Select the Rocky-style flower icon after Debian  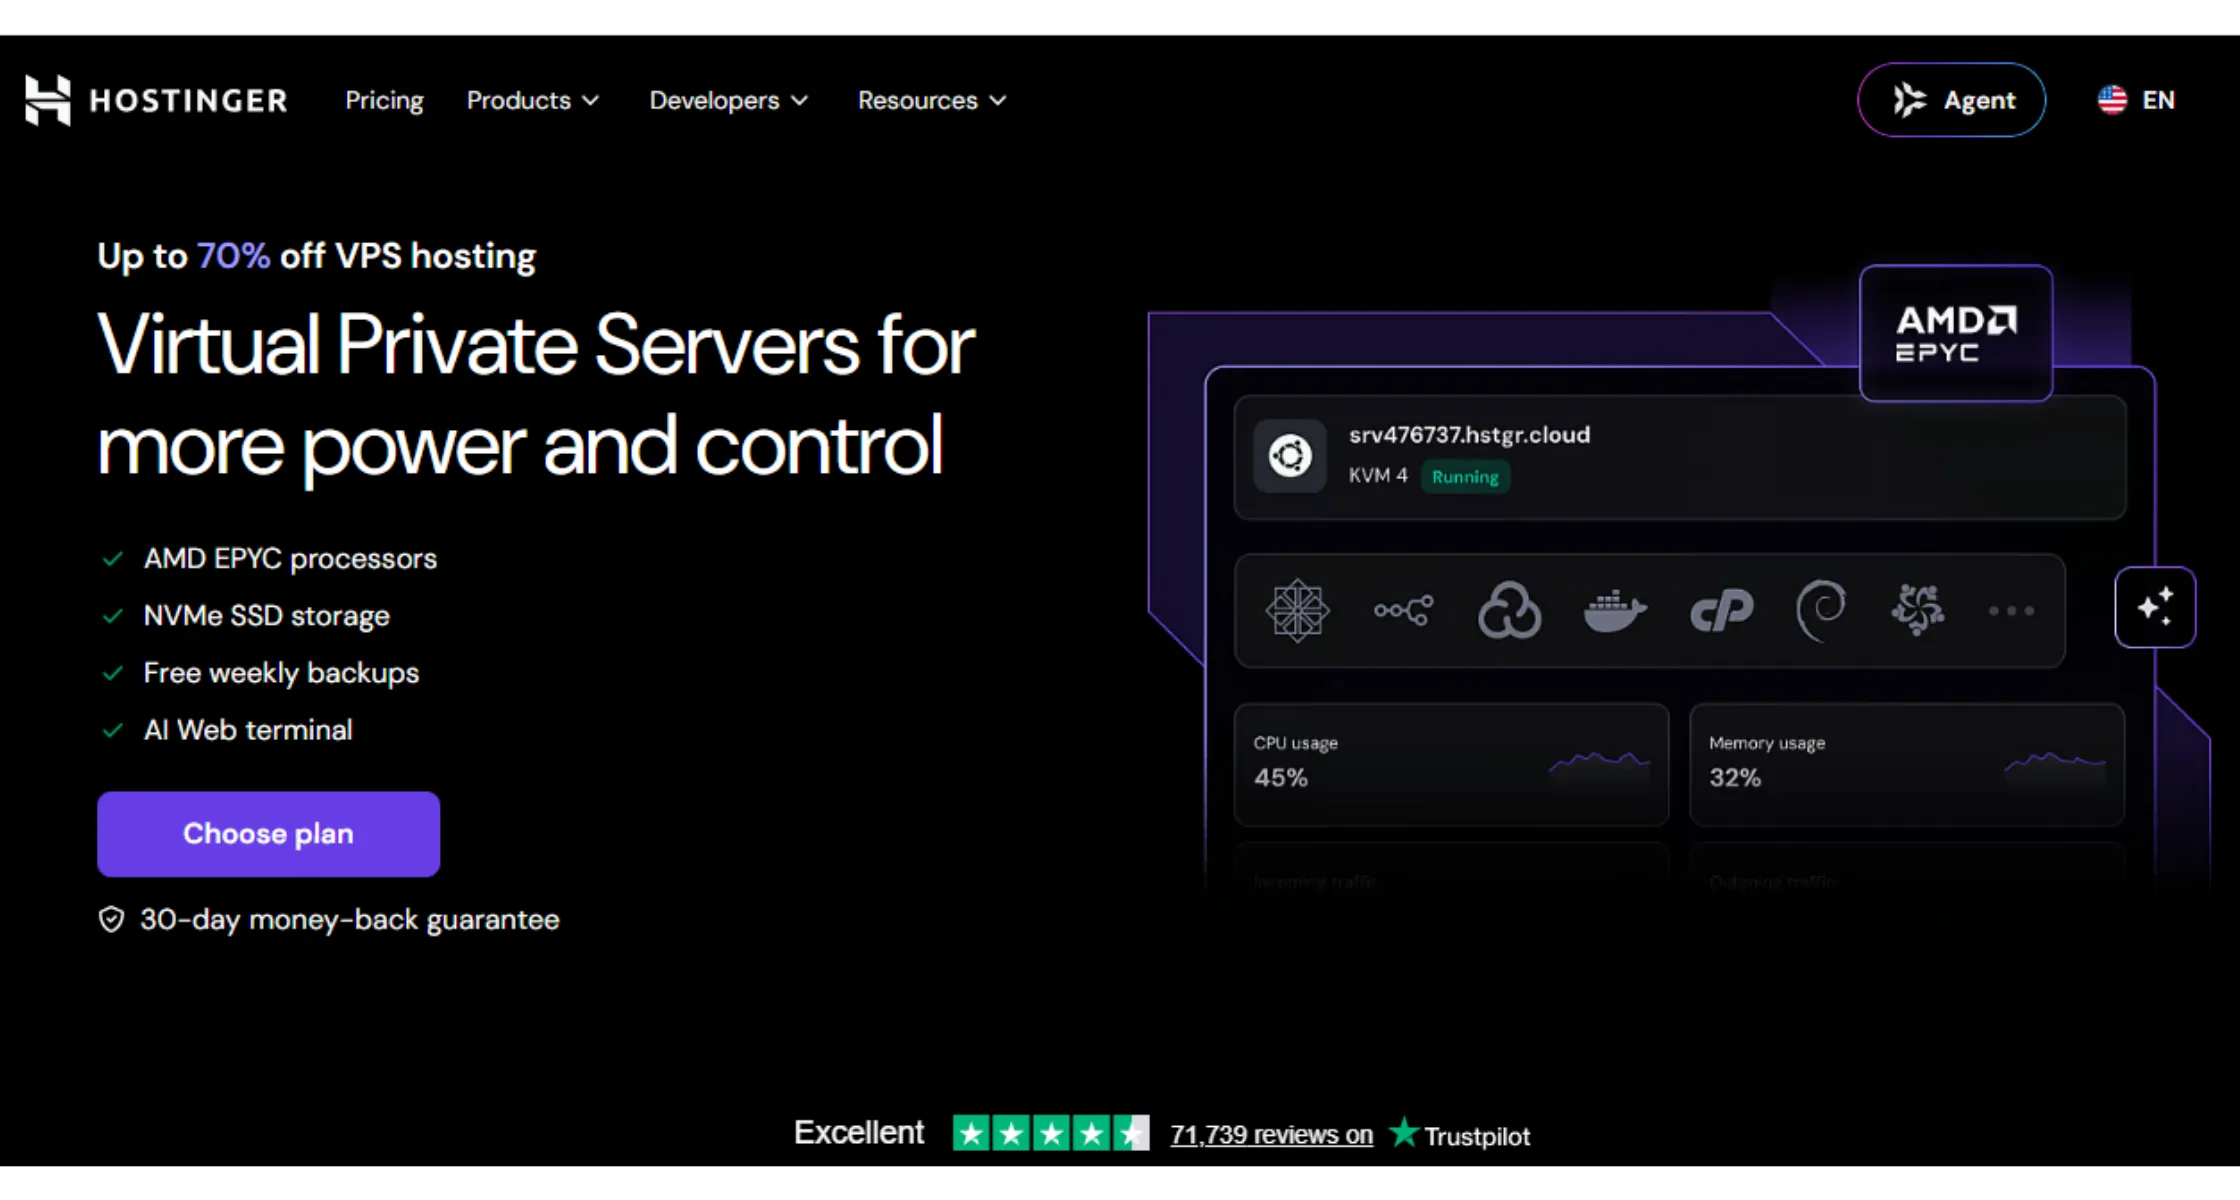click(1918, 610)
